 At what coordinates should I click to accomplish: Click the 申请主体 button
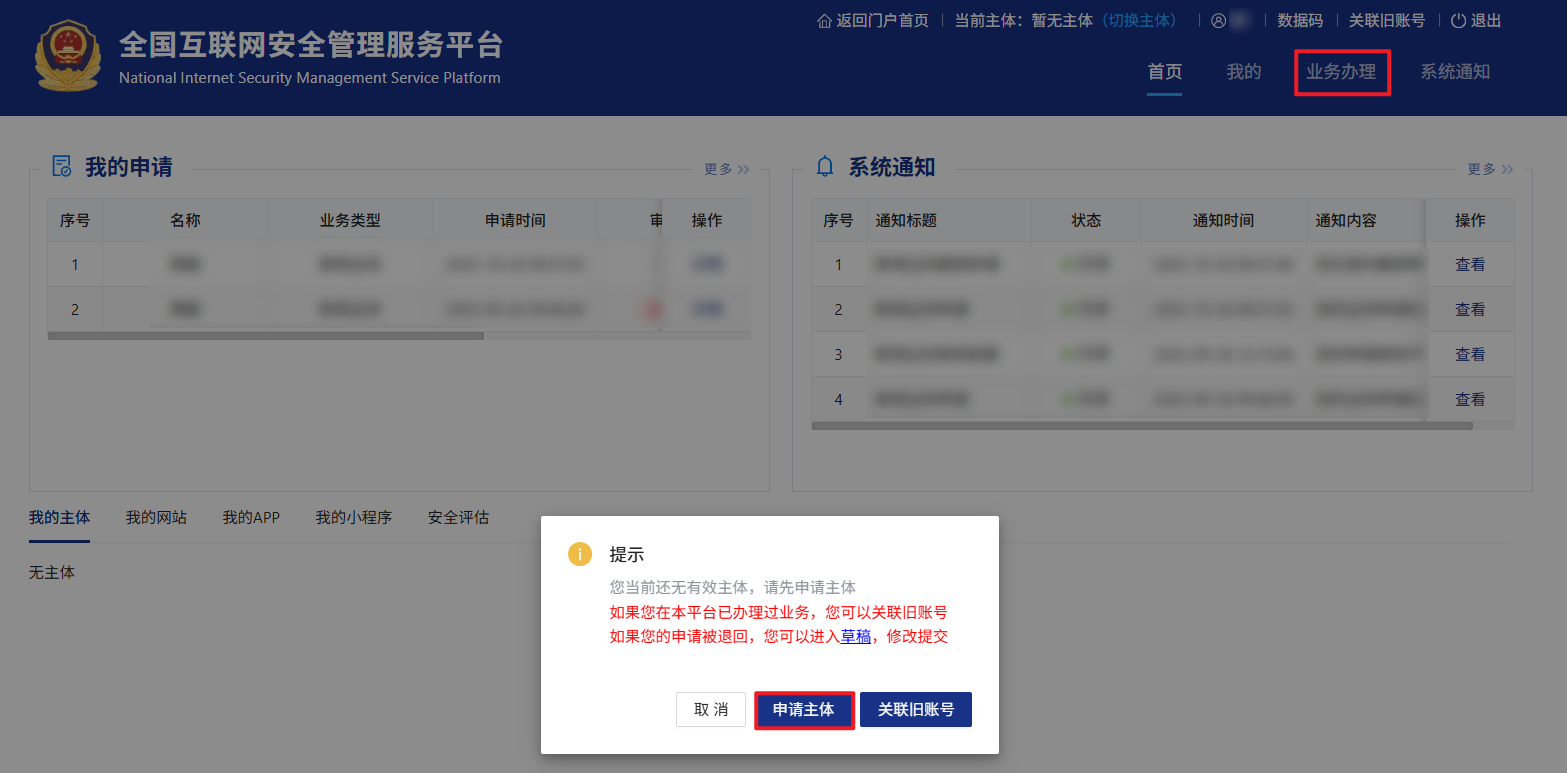[804, 710]
